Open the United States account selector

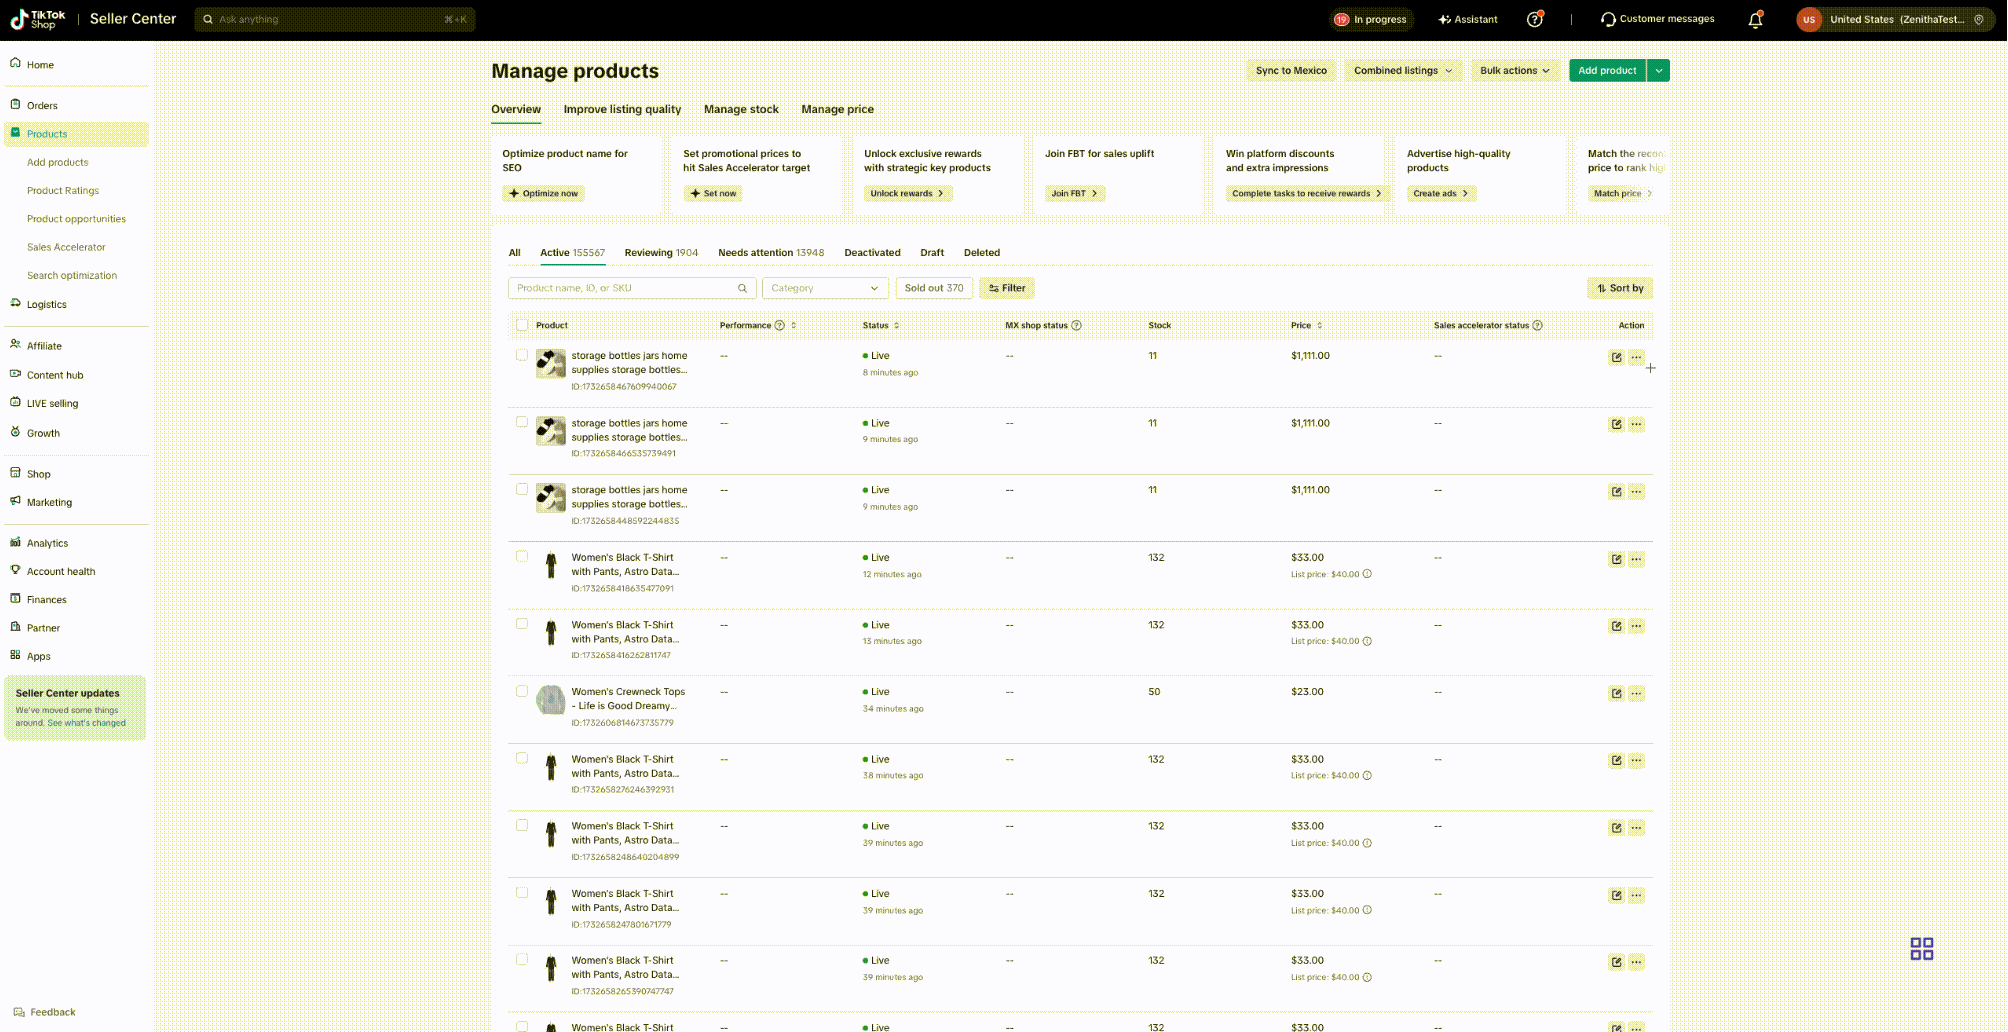point(1896,19)
